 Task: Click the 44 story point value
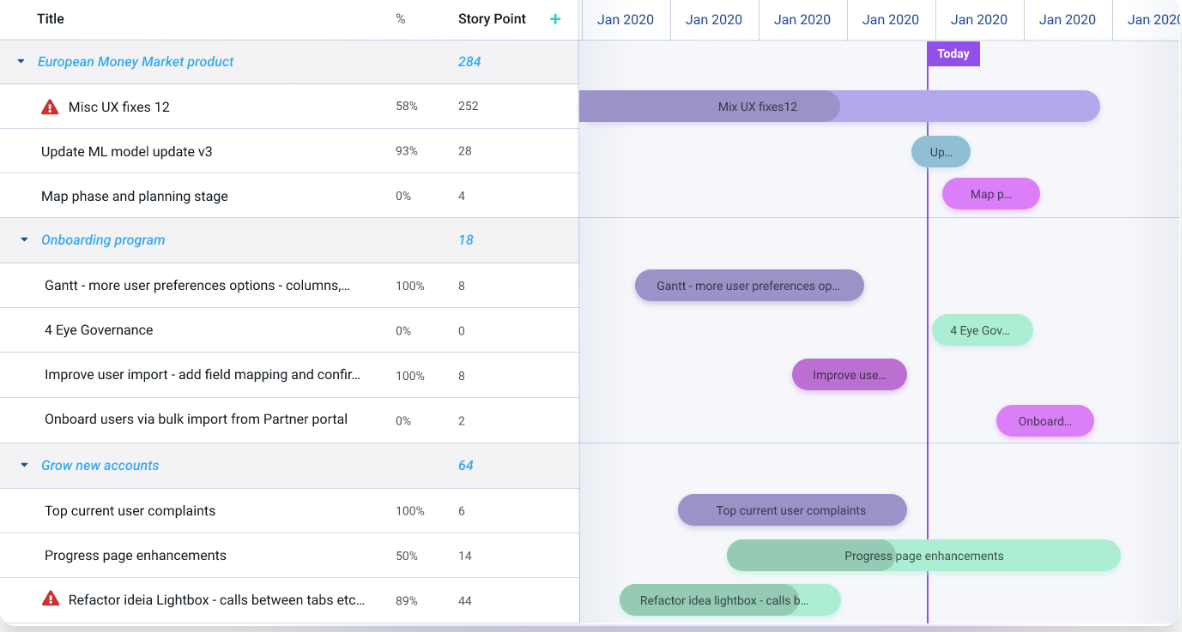coord(464,601)
